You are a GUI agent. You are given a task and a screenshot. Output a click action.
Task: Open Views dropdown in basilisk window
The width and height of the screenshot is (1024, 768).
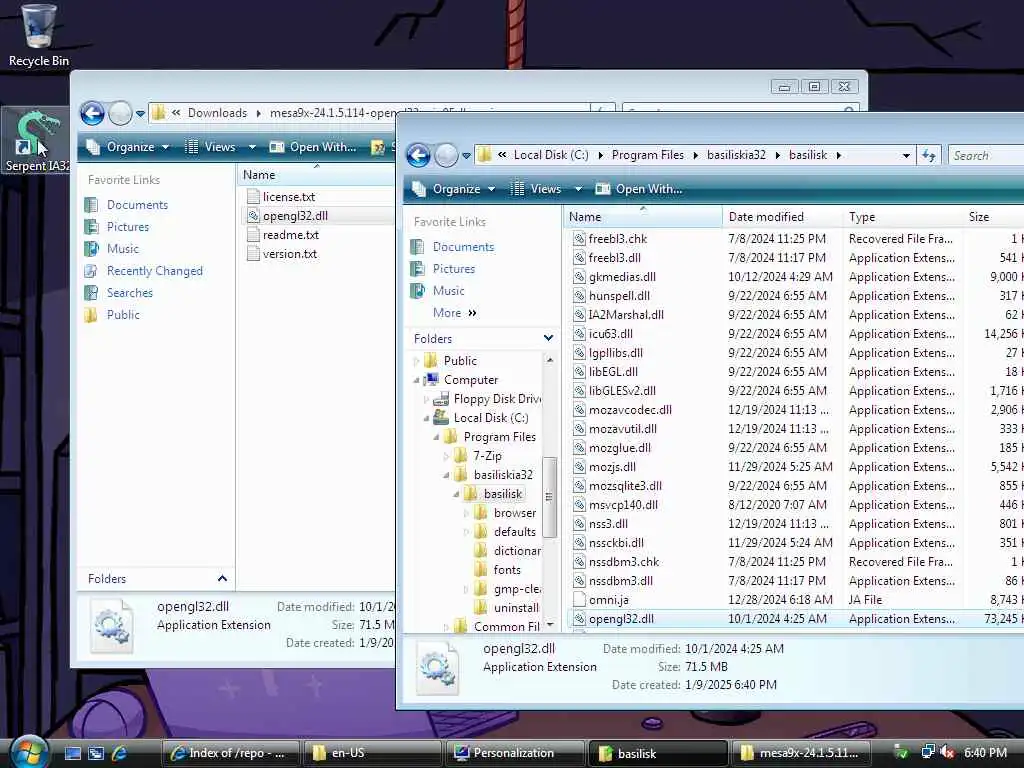click(x=578, y=189)
